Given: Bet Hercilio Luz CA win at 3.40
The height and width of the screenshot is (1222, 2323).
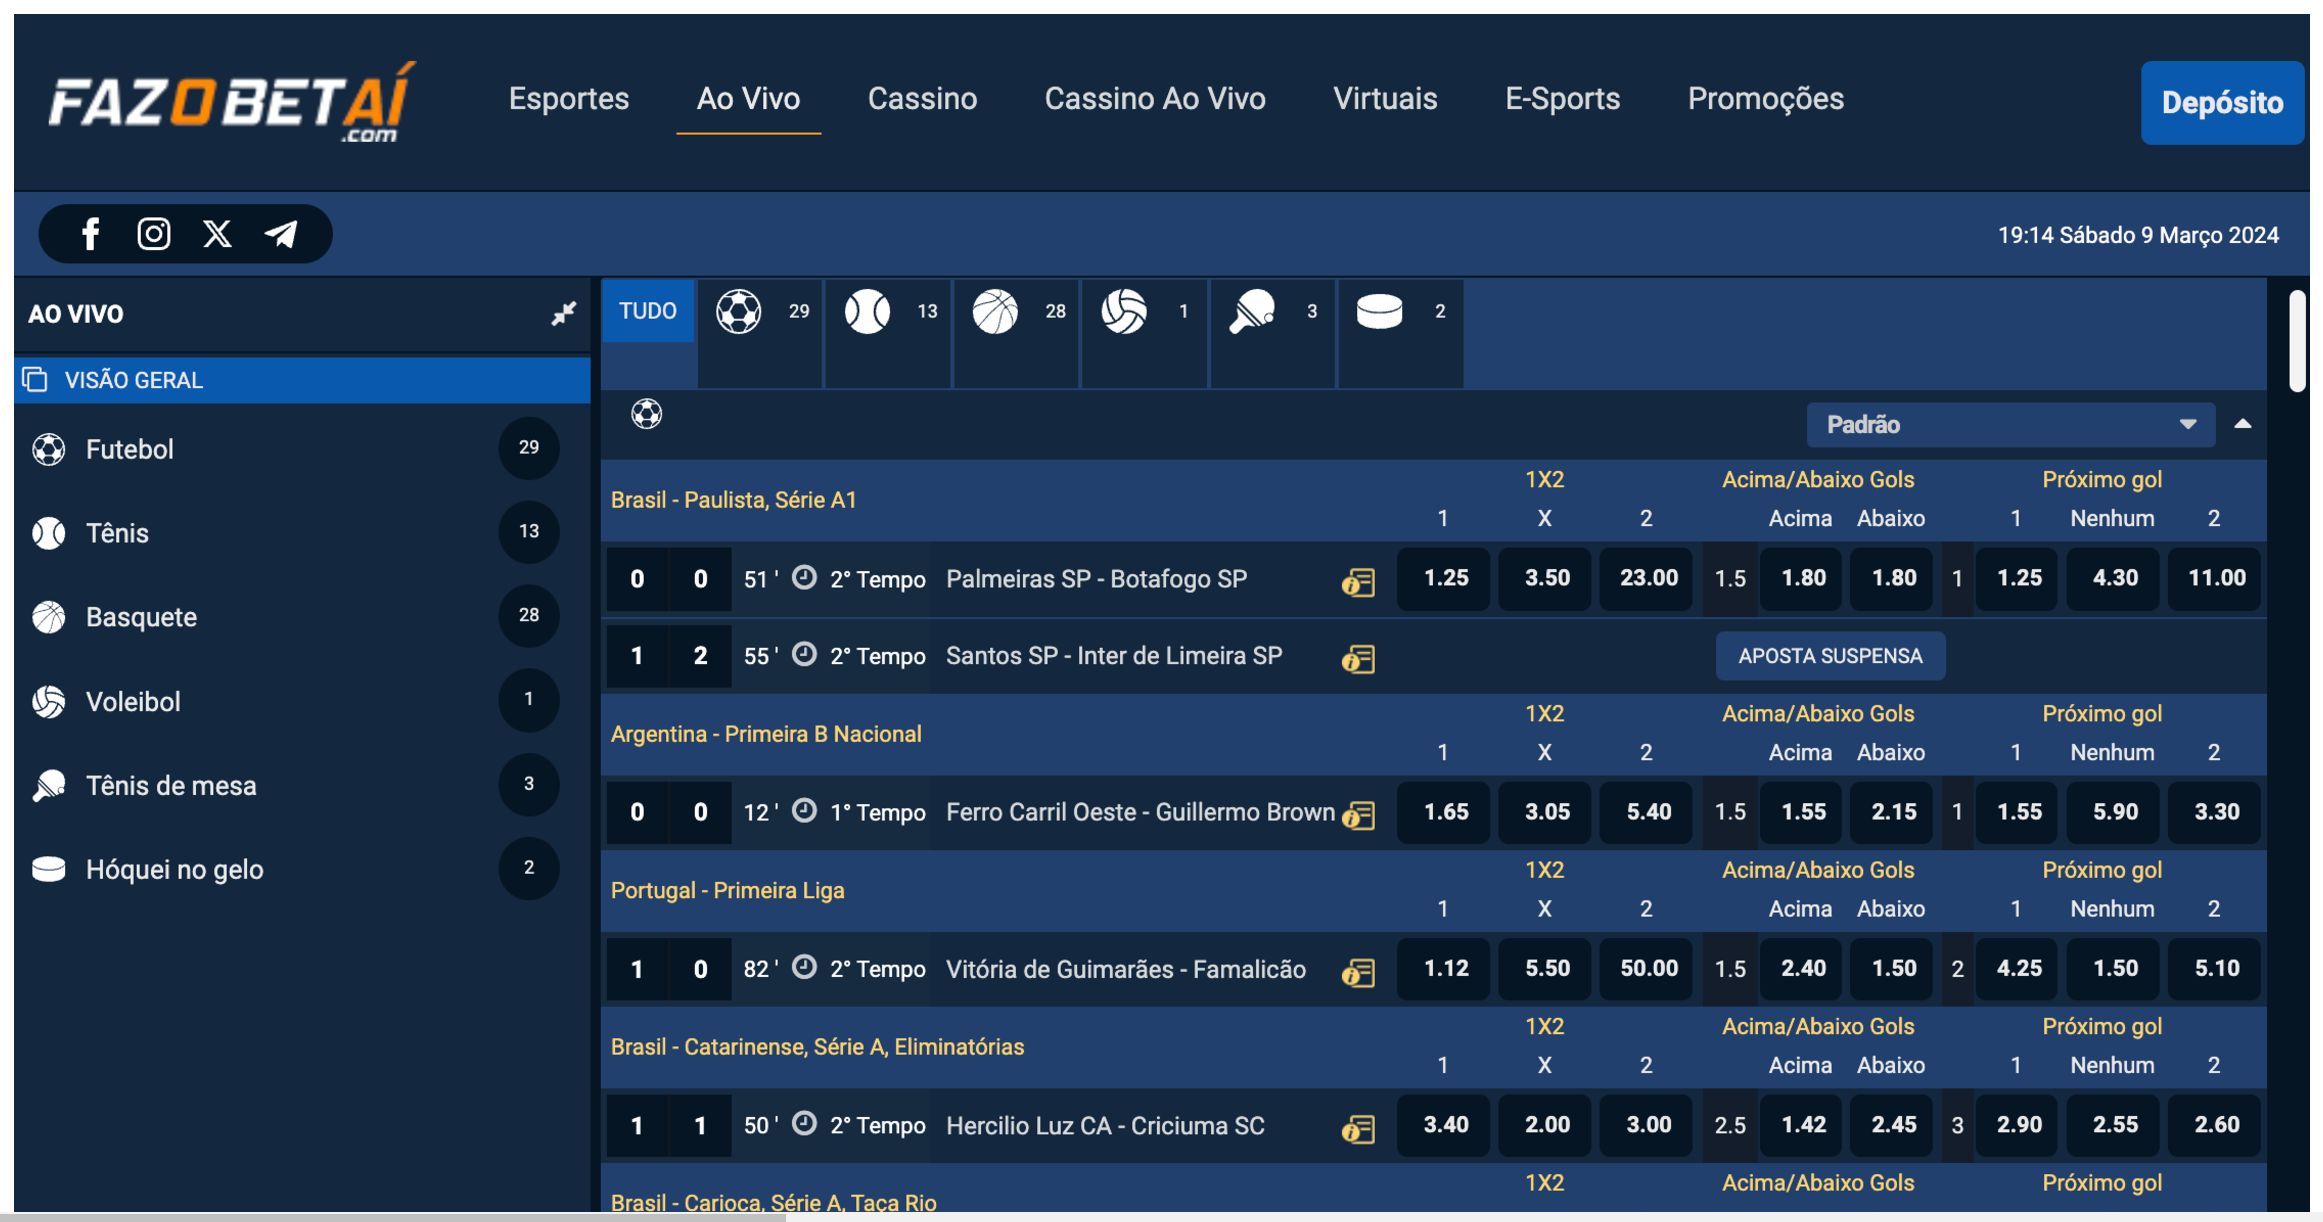Looking at the screenshot, I should click(1445, 1125).
